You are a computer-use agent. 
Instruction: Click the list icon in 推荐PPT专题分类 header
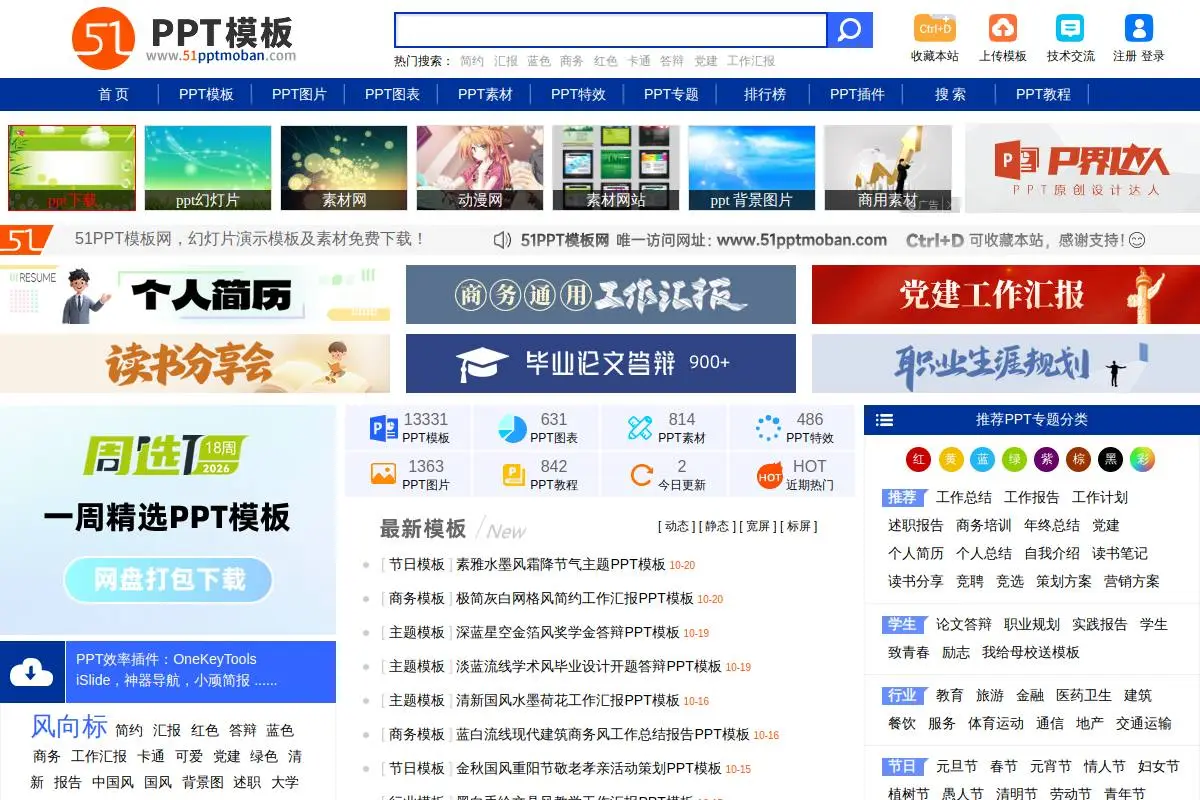[884, 420]
